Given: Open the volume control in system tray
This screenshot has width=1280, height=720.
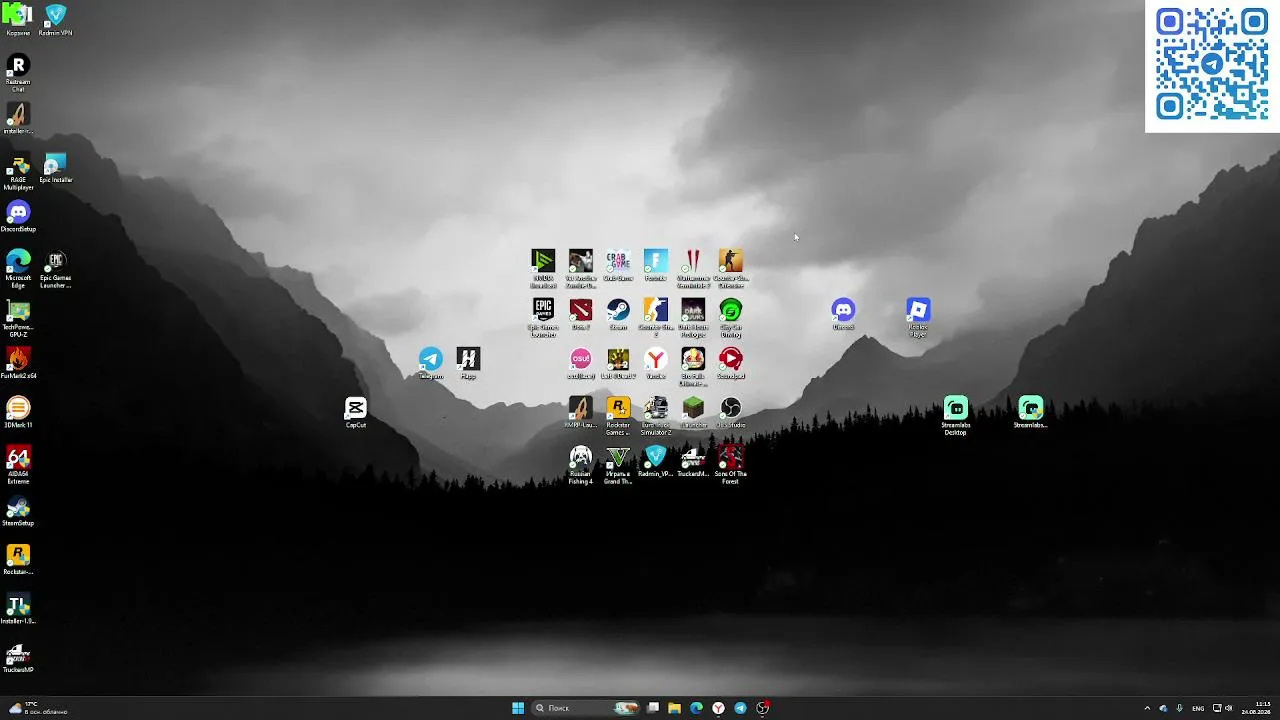Looking at the screenshot, I should 1229,708.
